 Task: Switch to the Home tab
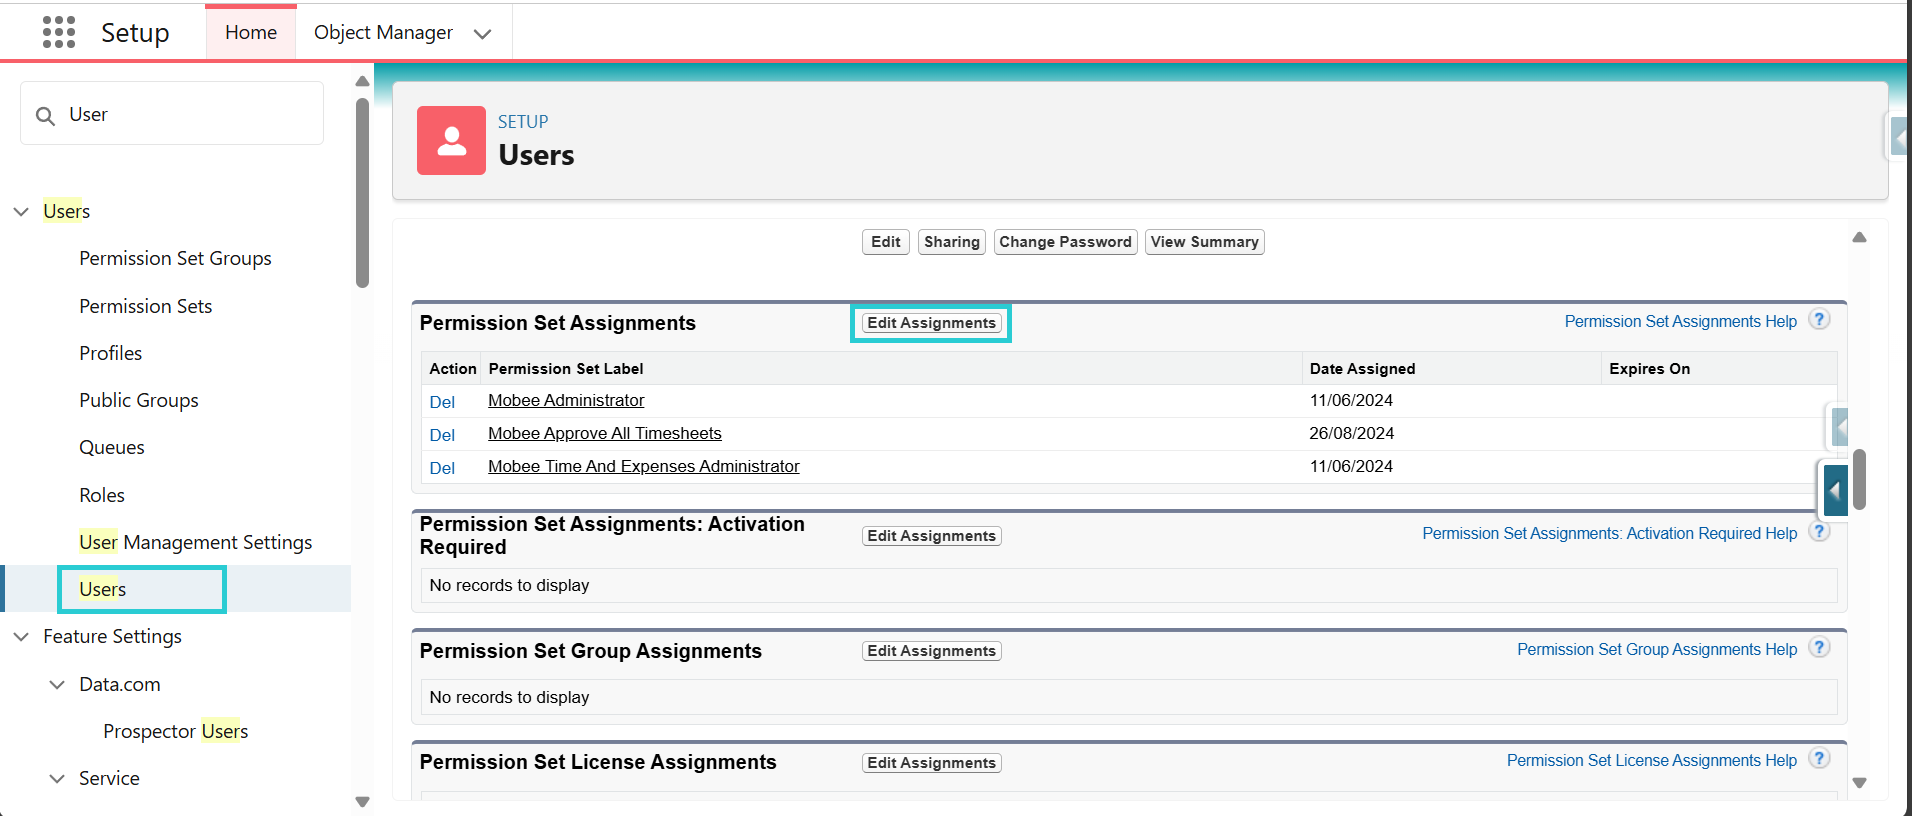tap(251, 32)
